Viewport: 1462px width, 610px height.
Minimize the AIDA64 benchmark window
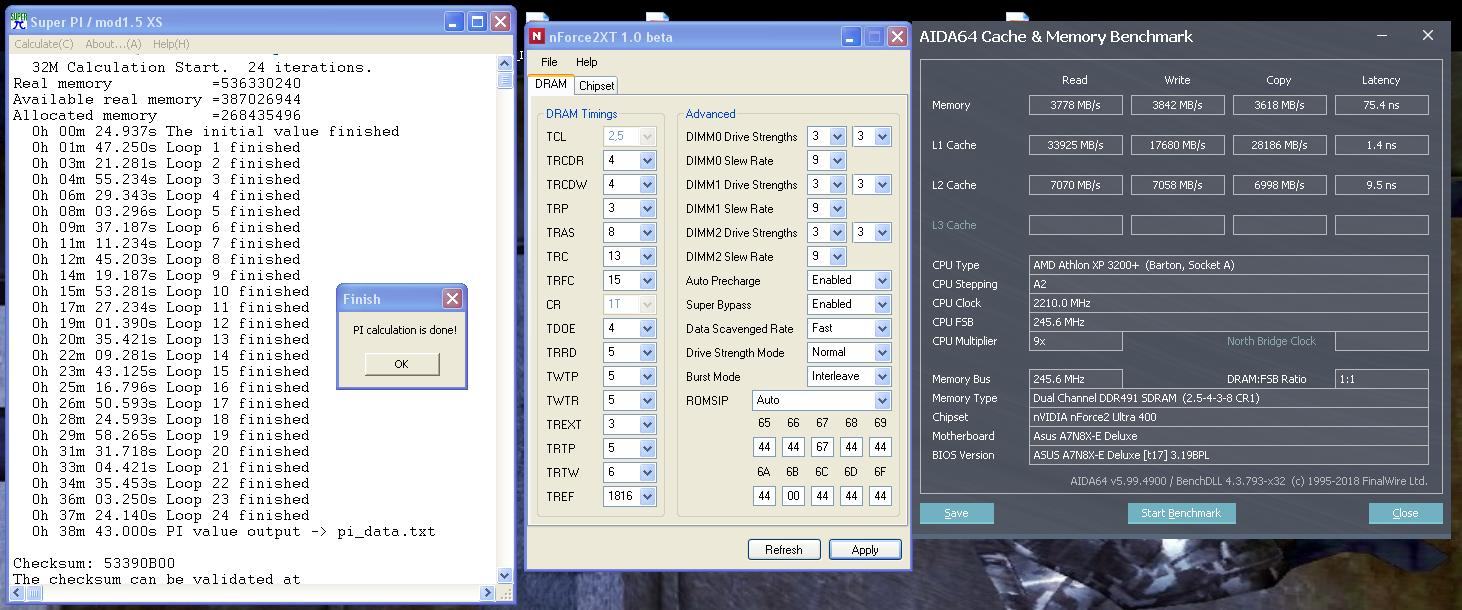coord(1382,35)
